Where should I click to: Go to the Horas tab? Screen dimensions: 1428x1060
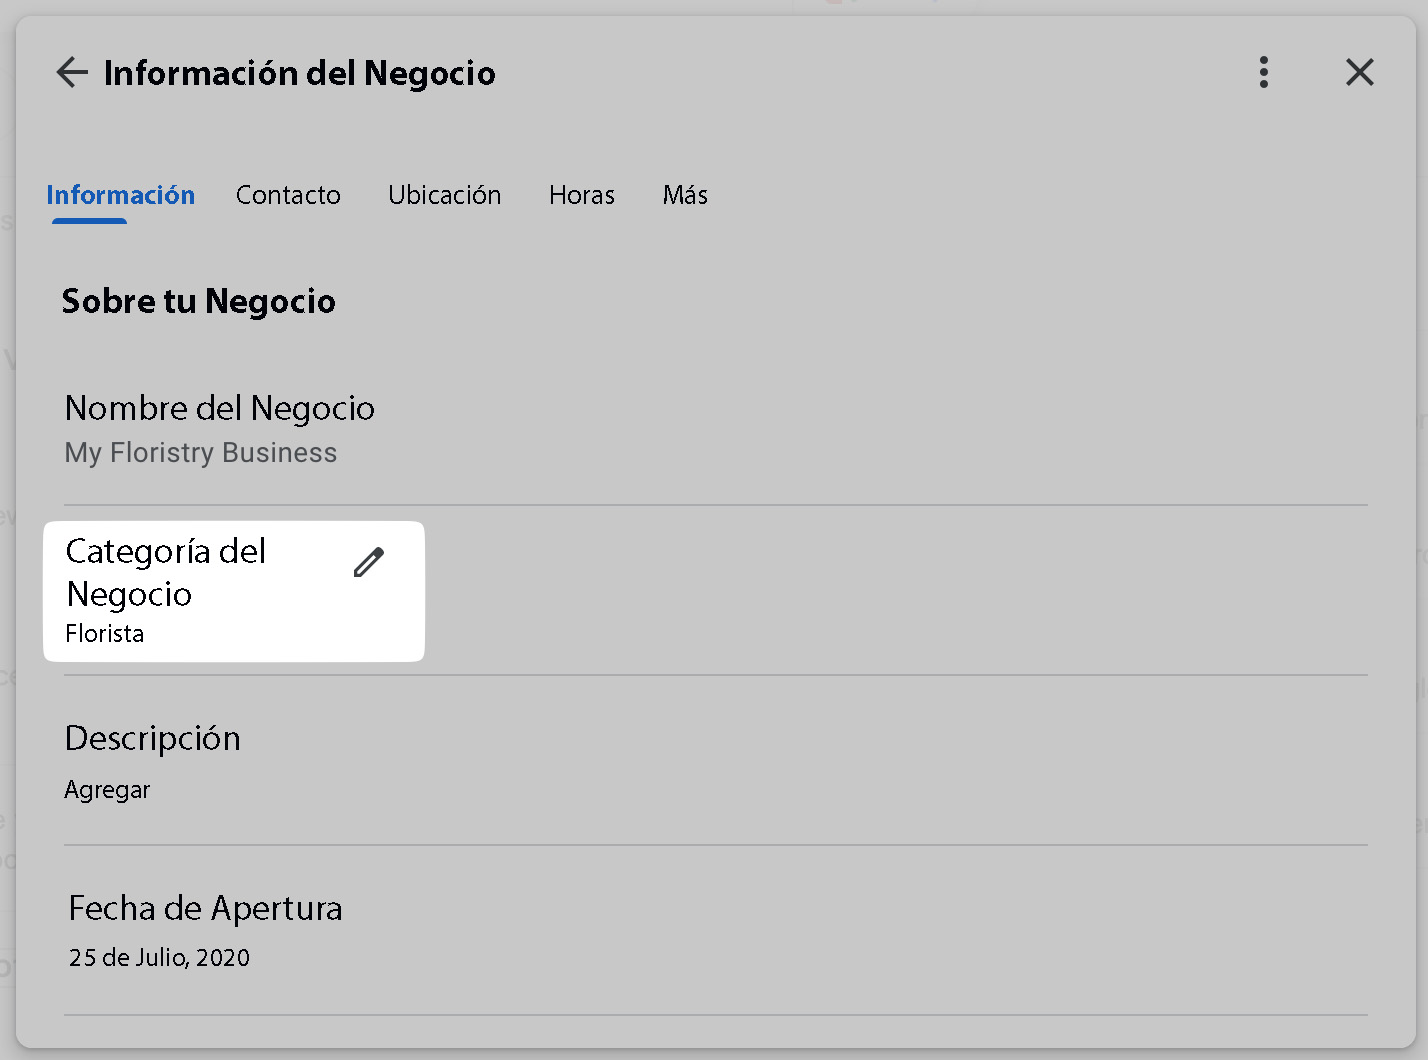click(582, 195)
